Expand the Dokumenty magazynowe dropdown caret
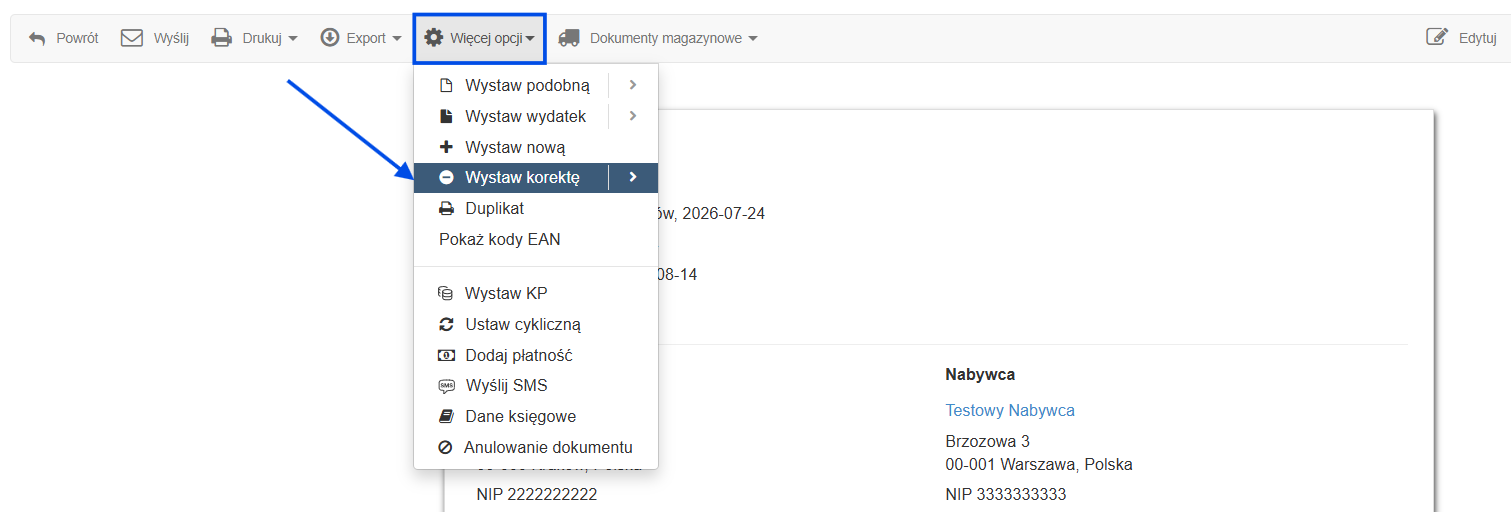 pos(753,39)
